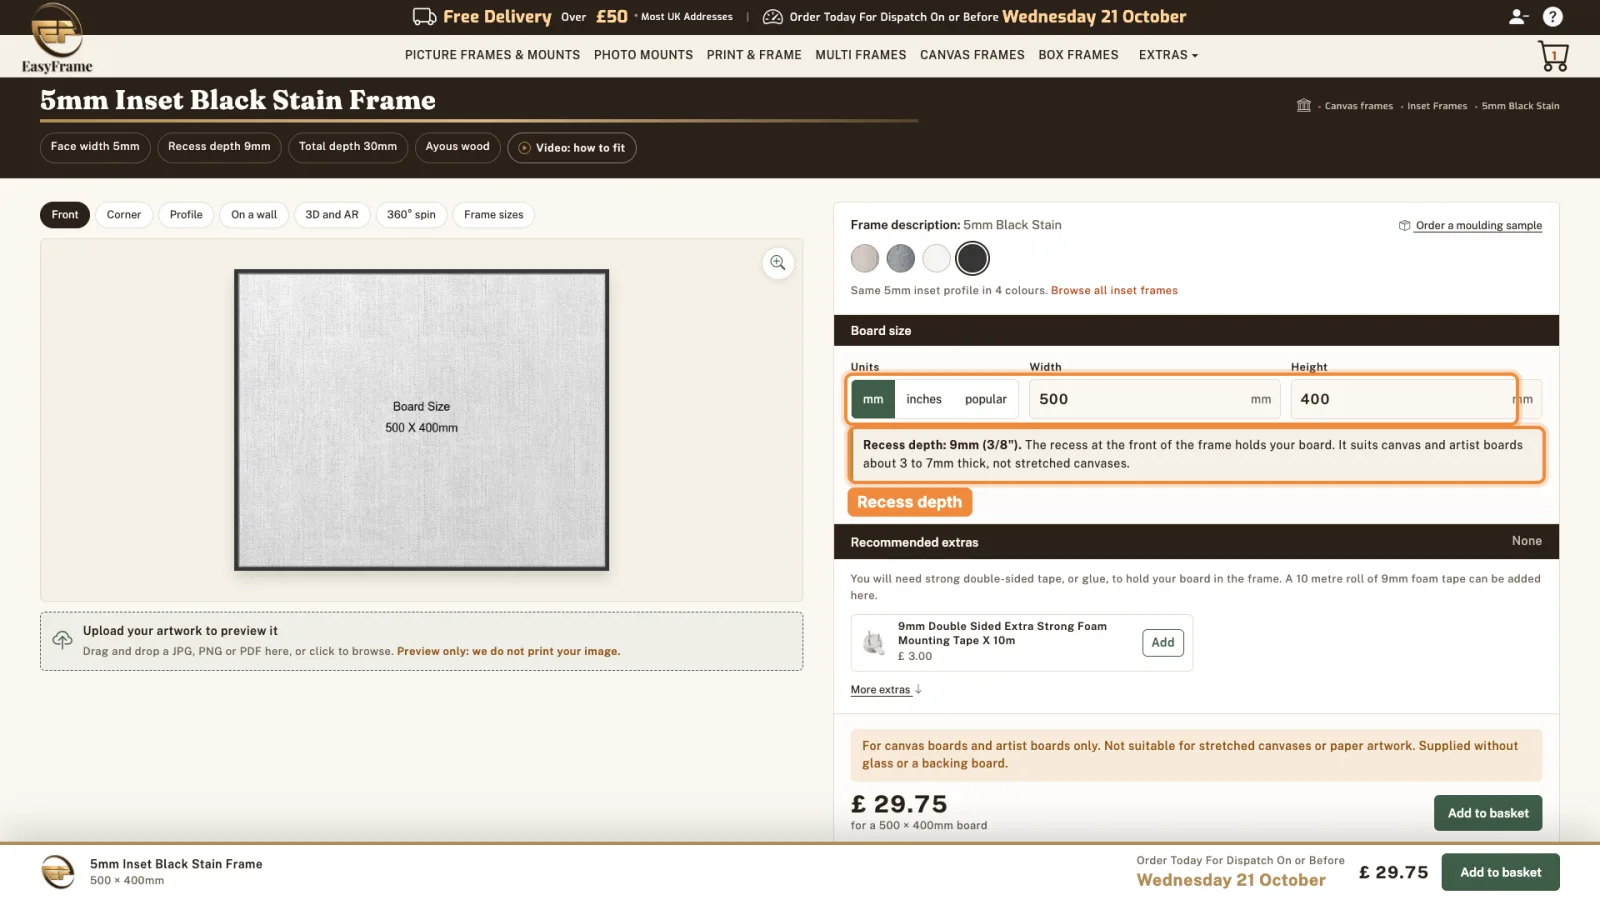Expand More extras
Screen dimensions: 1600x900
point(886,690)
